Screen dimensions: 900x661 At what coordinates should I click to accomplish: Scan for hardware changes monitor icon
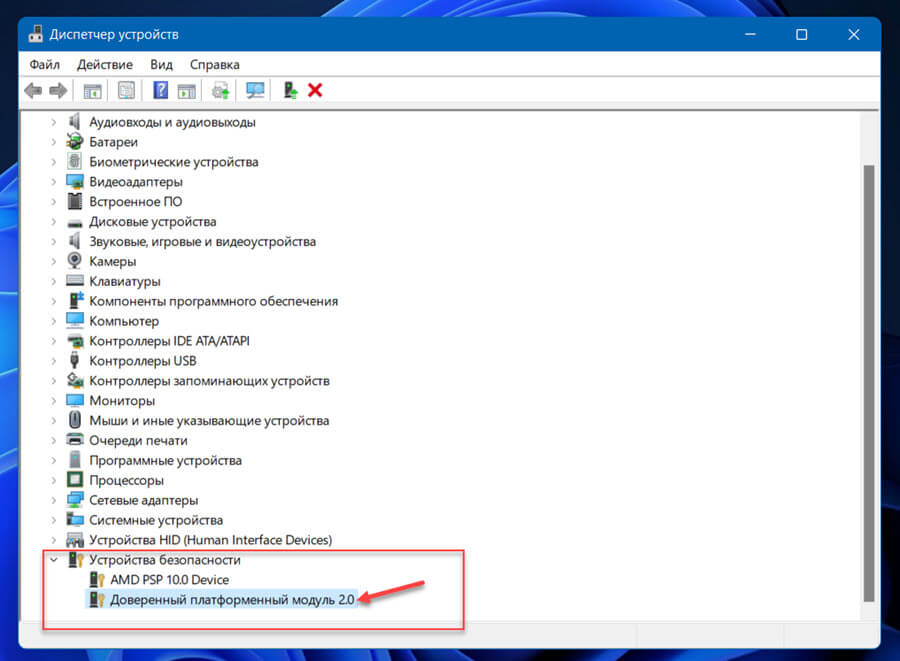[x=255, y=90]
